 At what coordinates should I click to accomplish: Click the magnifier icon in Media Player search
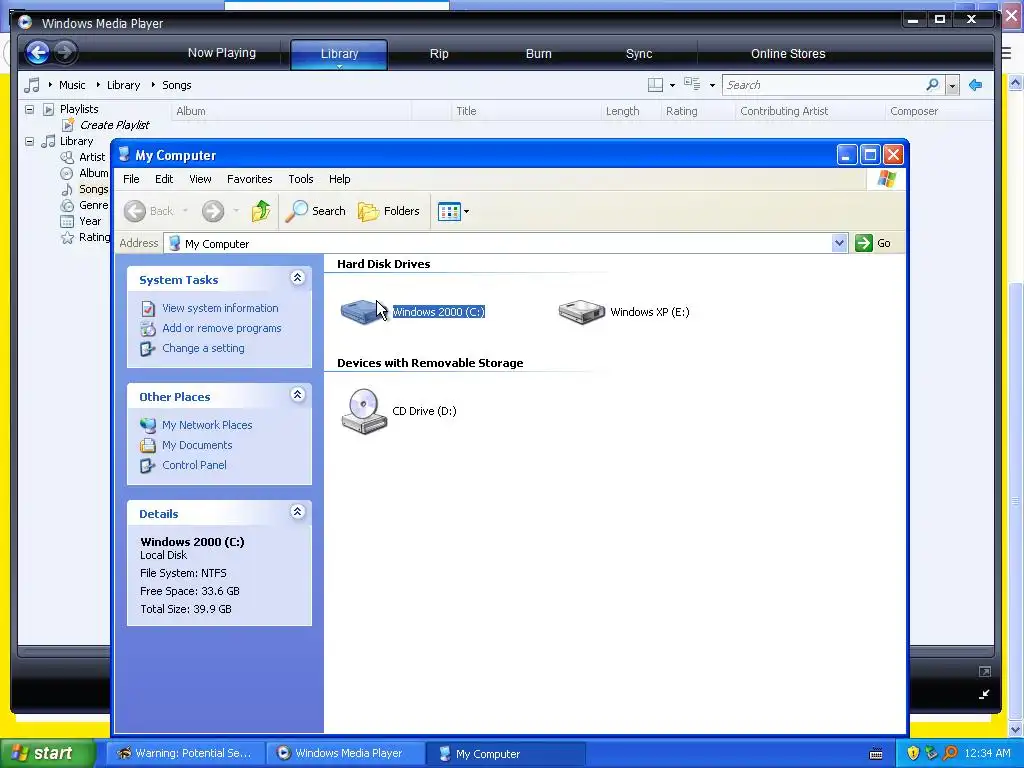coord(933,85)
